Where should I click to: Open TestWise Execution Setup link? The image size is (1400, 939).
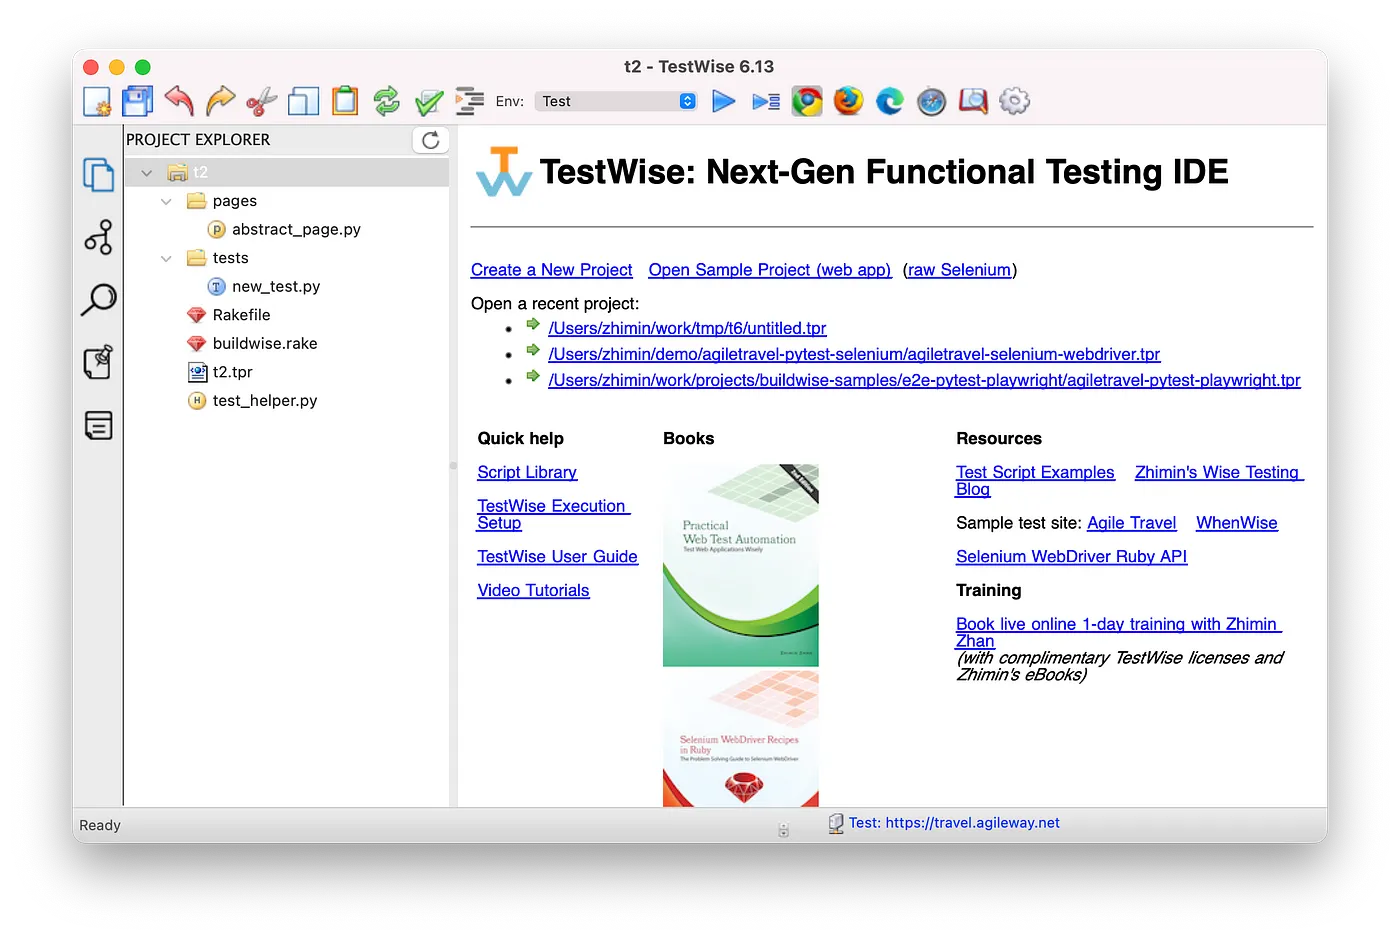point(552,514)
